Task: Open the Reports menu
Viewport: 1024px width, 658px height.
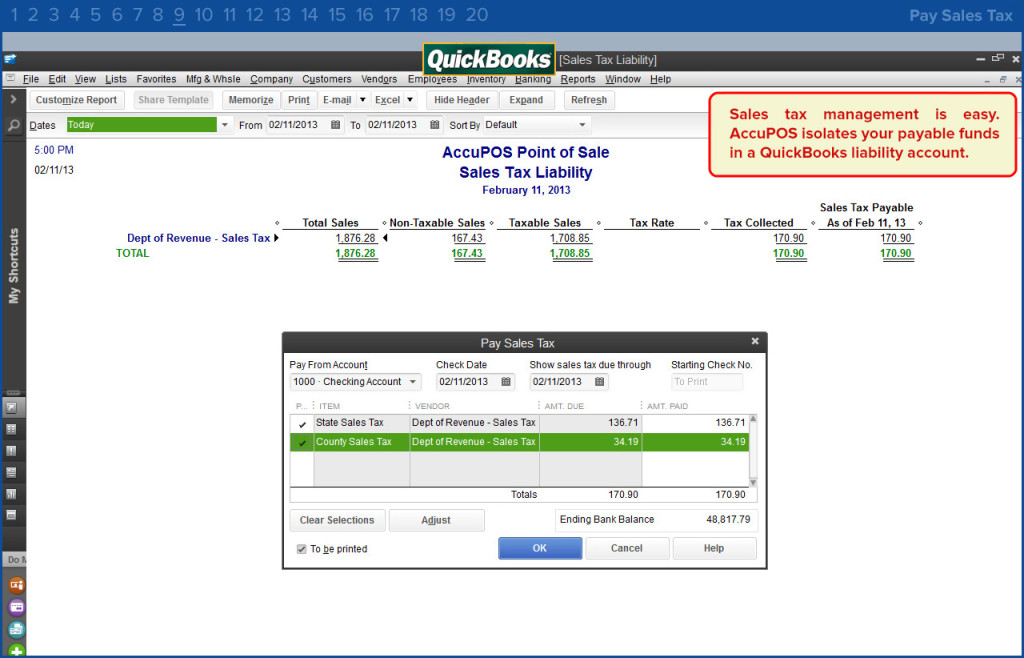Action: click(578, 79)
